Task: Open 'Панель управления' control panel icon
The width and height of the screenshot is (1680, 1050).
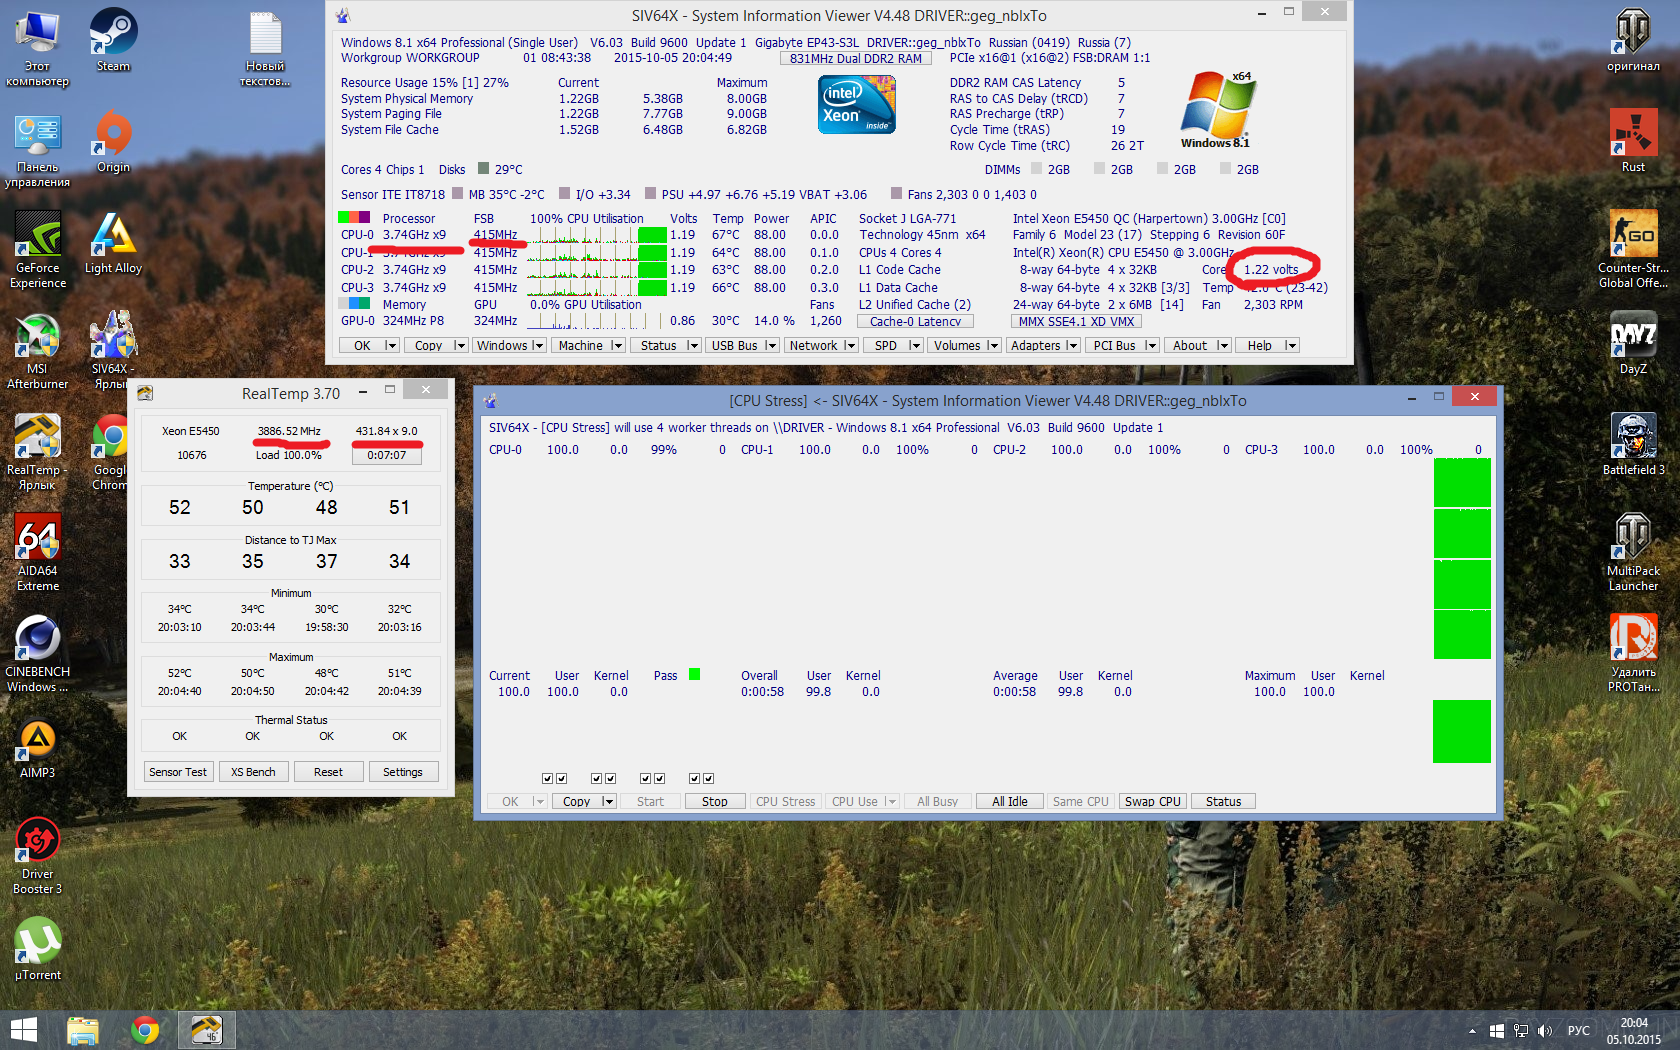Action: pos(38,149)
